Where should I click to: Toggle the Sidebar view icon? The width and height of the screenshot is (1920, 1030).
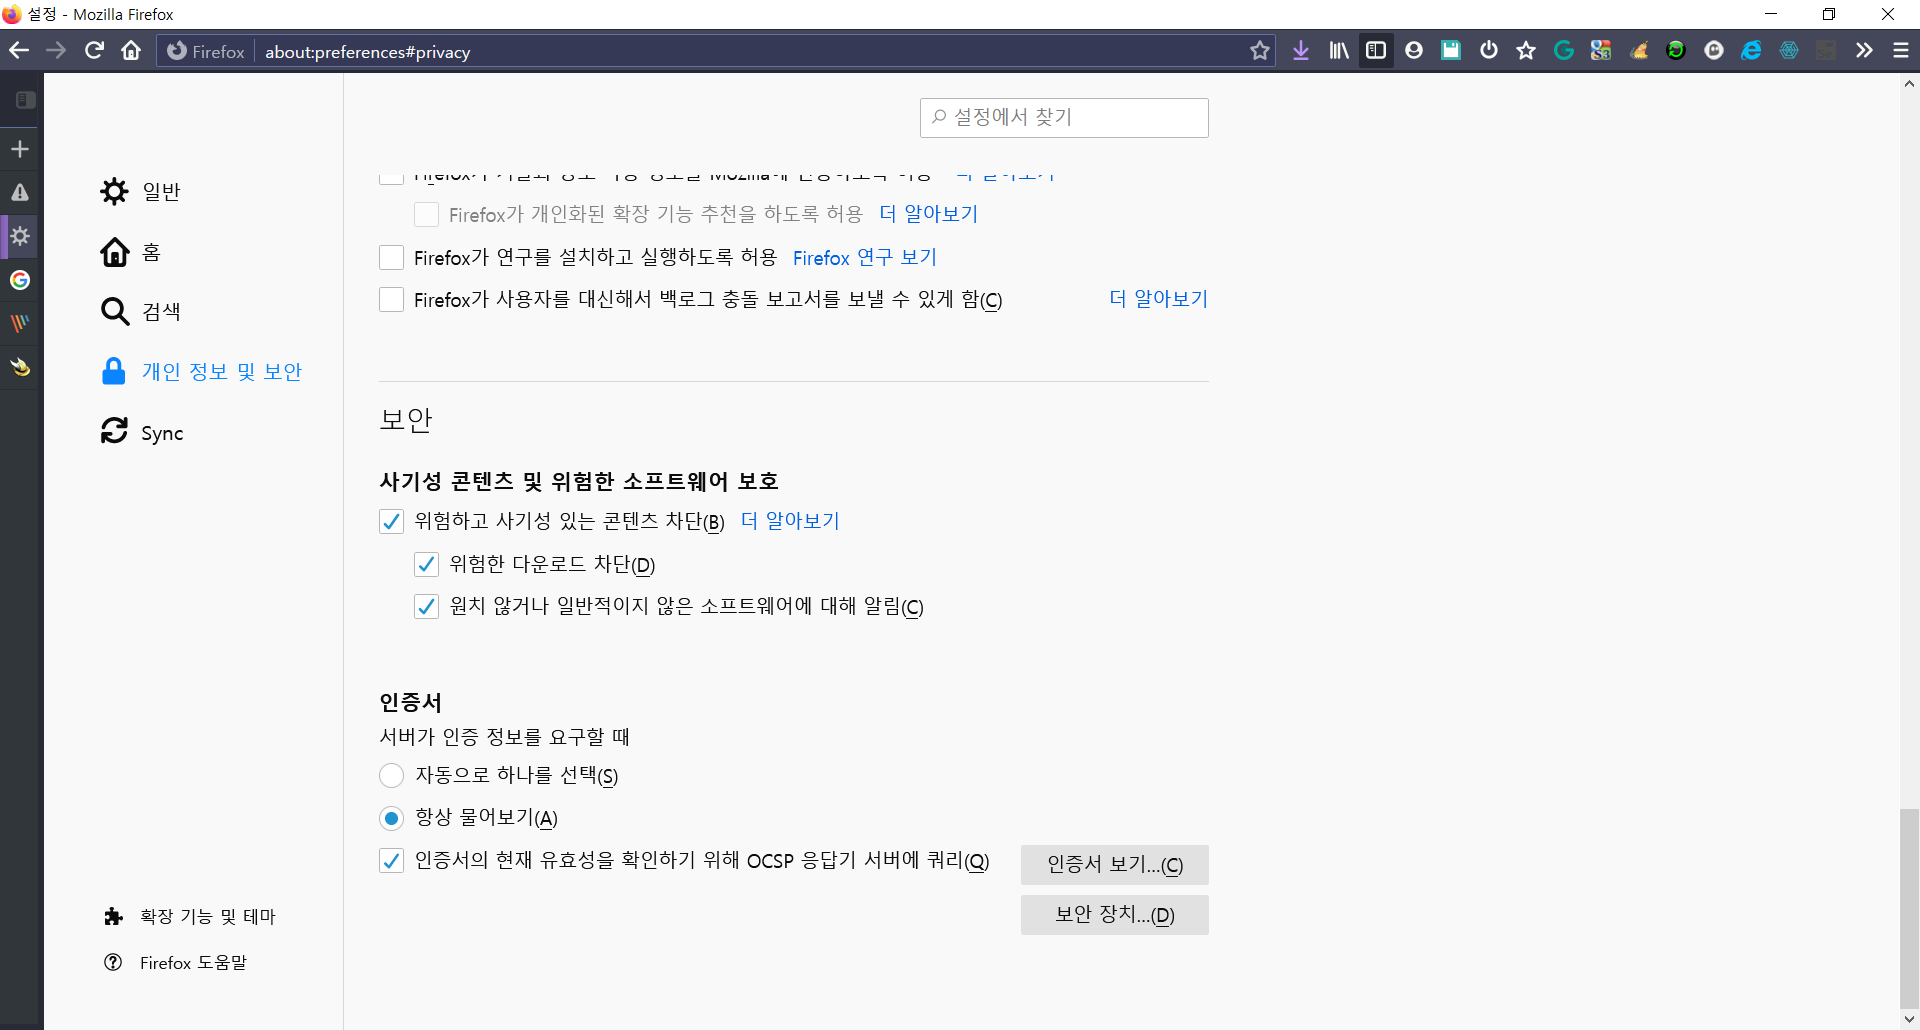1377,51
